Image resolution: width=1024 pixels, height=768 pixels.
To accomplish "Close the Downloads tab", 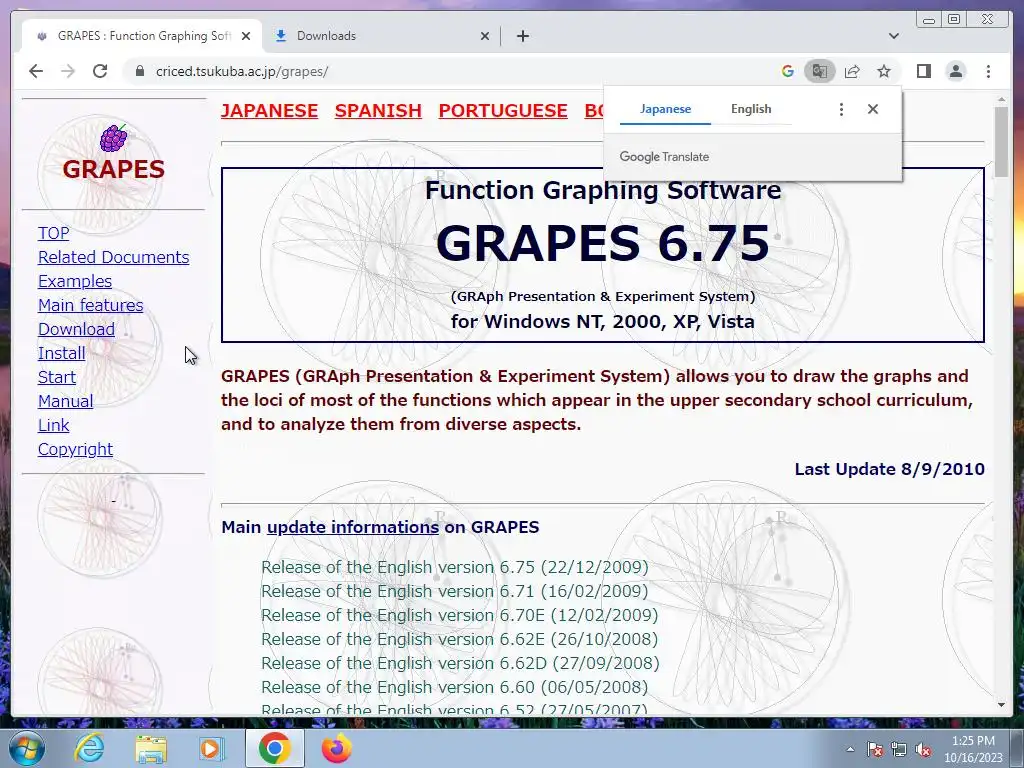I will 485,36.
